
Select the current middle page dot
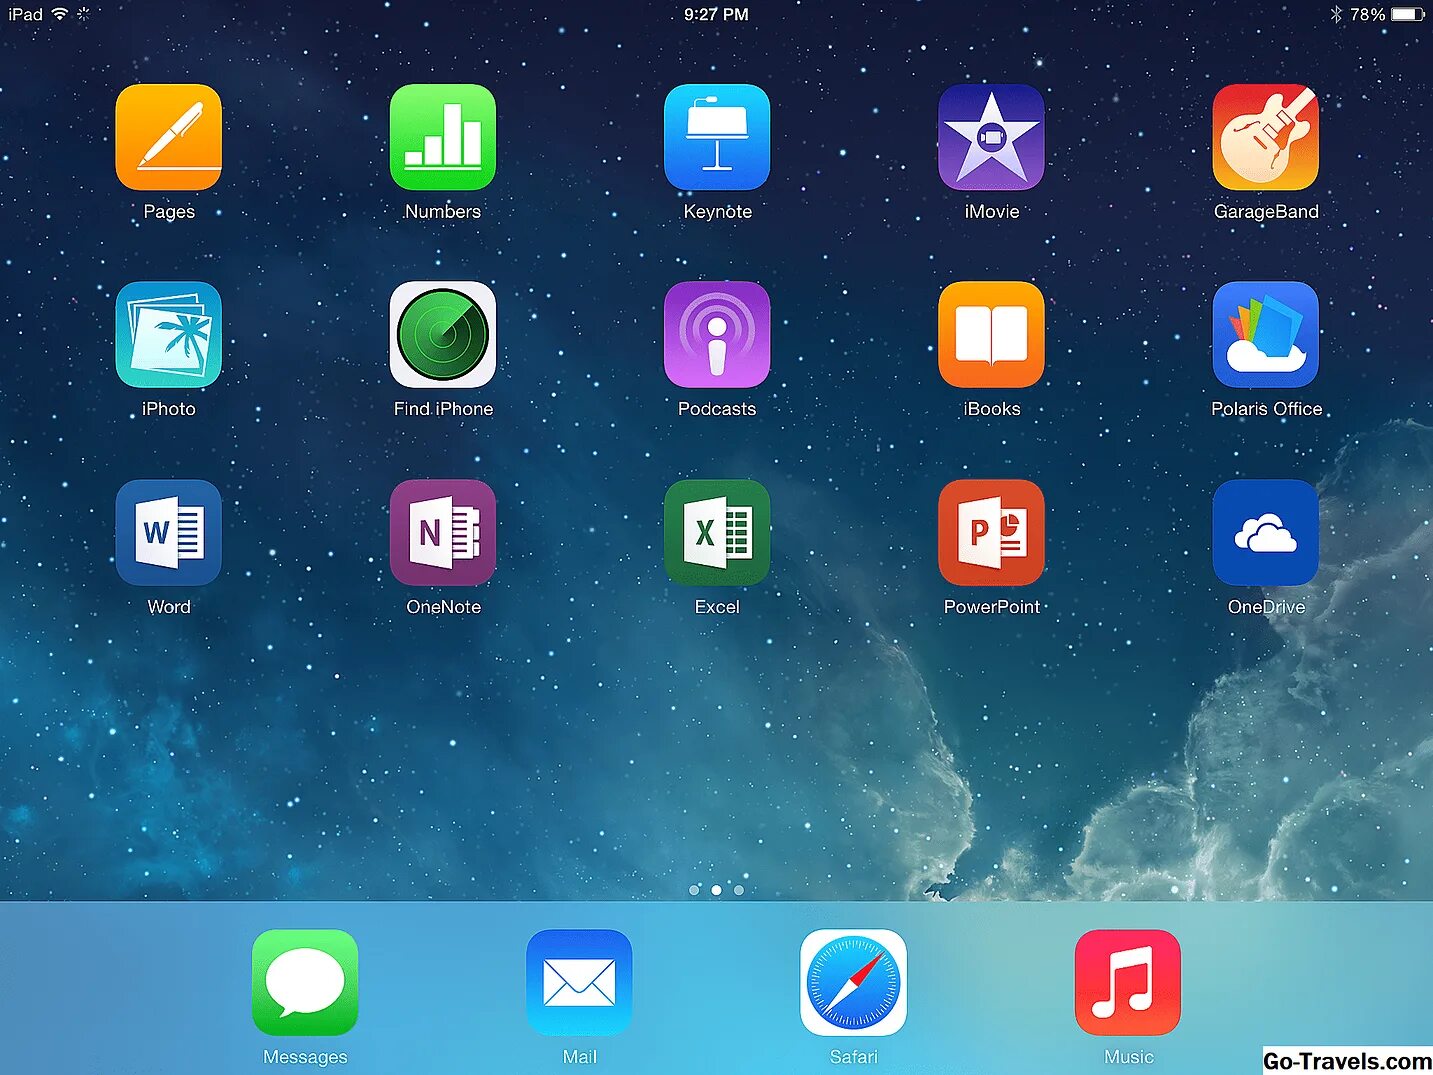pos(716,890)
